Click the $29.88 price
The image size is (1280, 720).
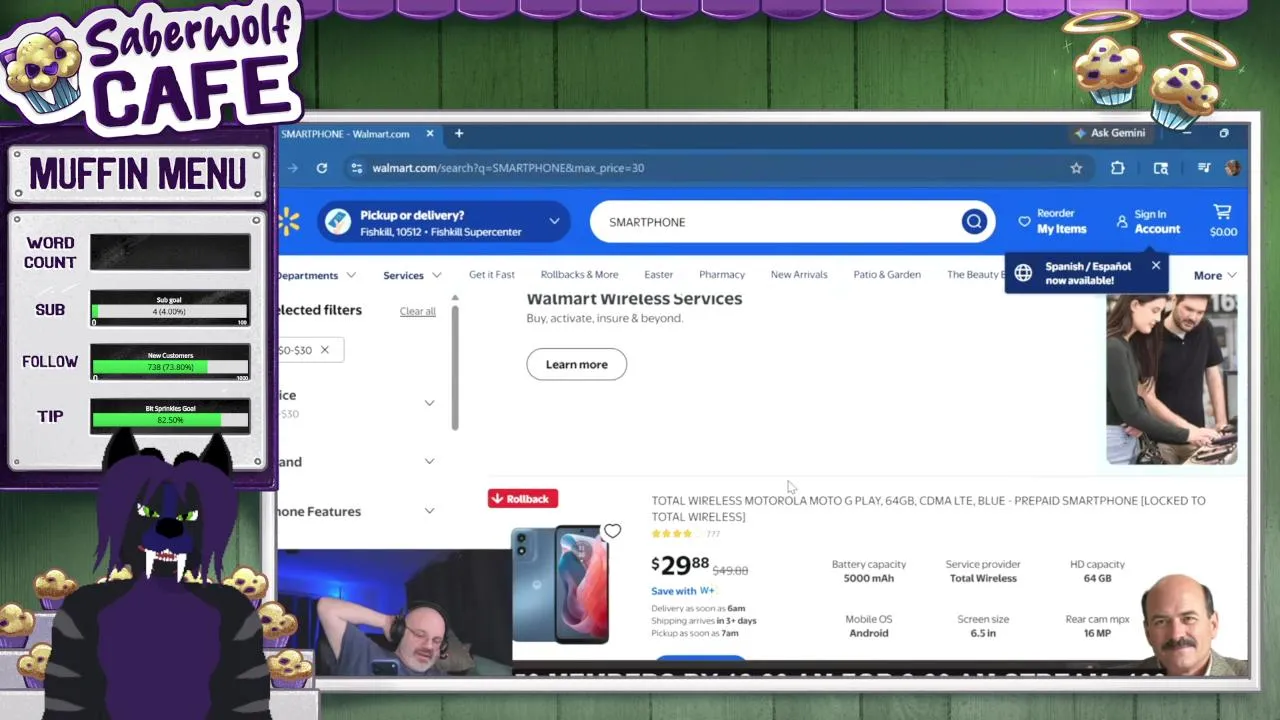[680, 565]
